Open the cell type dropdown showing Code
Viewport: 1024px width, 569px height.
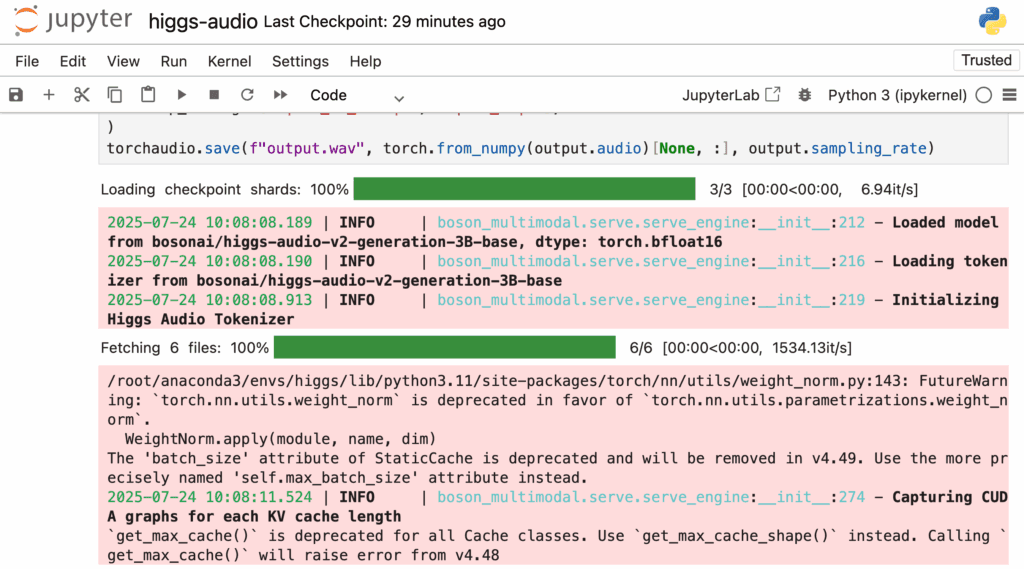[x=357, y=95]
